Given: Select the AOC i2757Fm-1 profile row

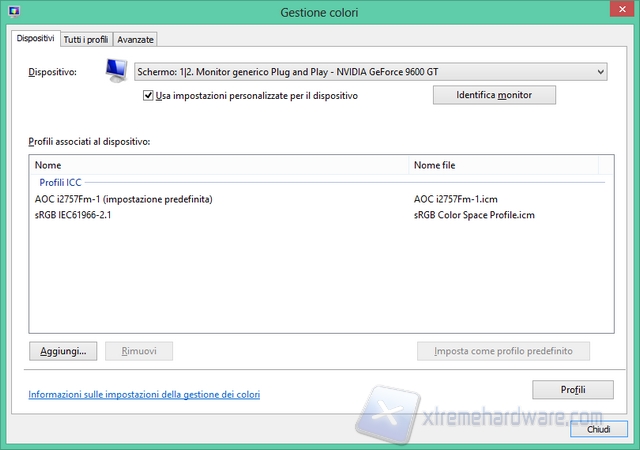Looking at the screenshot, I should click(x=124, y=199).
